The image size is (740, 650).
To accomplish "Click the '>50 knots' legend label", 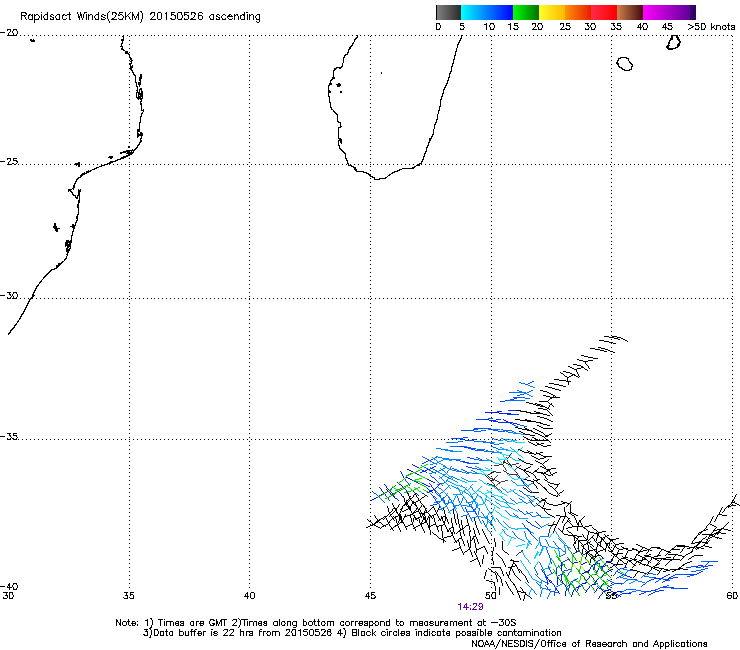I will (711, 27).
